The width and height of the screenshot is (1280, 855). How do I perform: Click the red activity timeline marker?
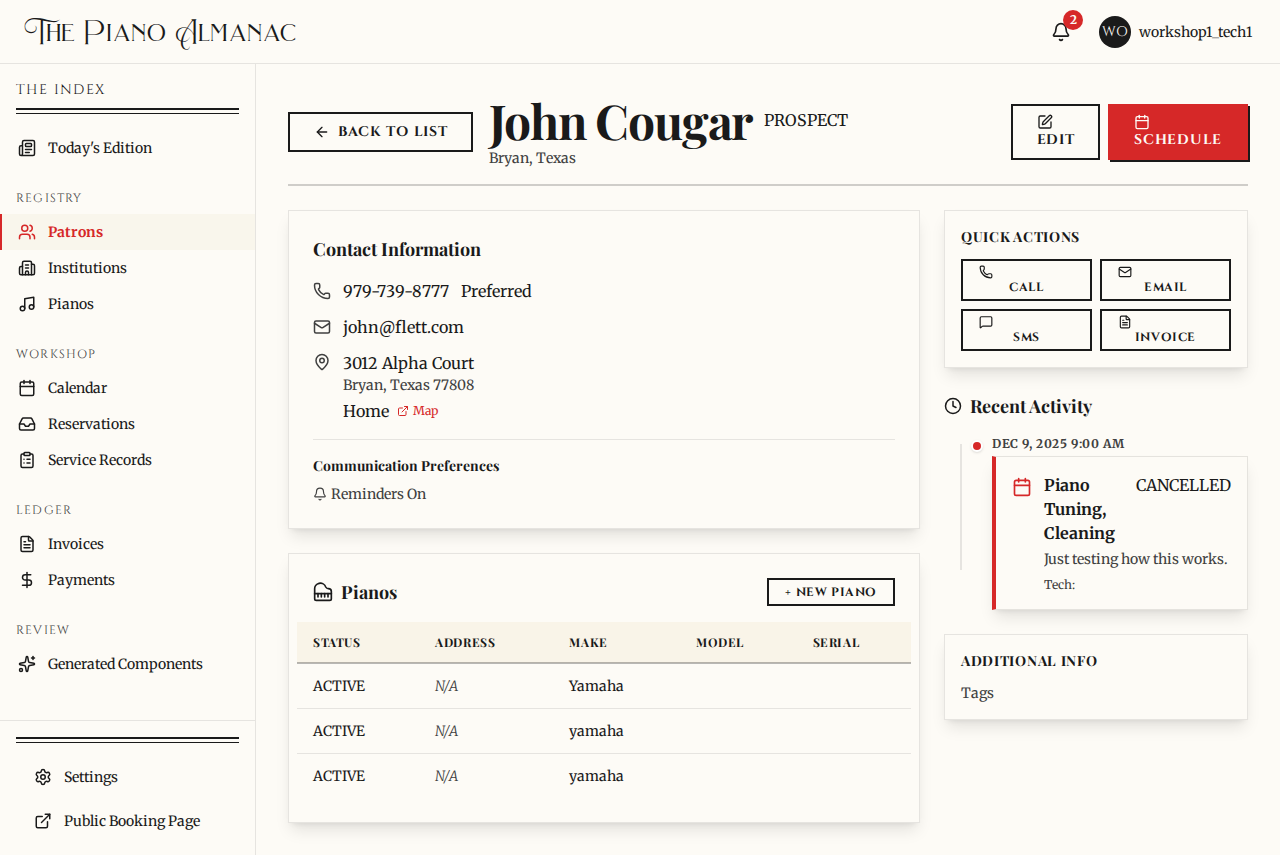[977, 446]
